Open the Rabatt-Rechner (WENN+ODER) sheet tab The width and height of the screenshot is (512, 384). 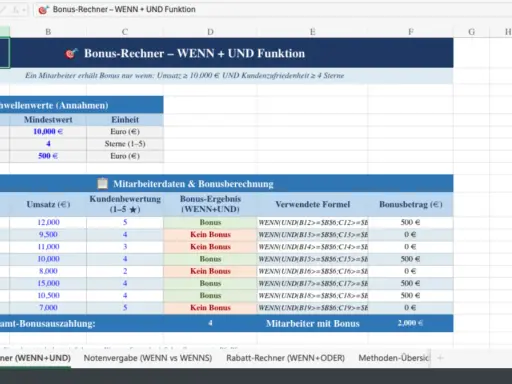coord(285,358)
